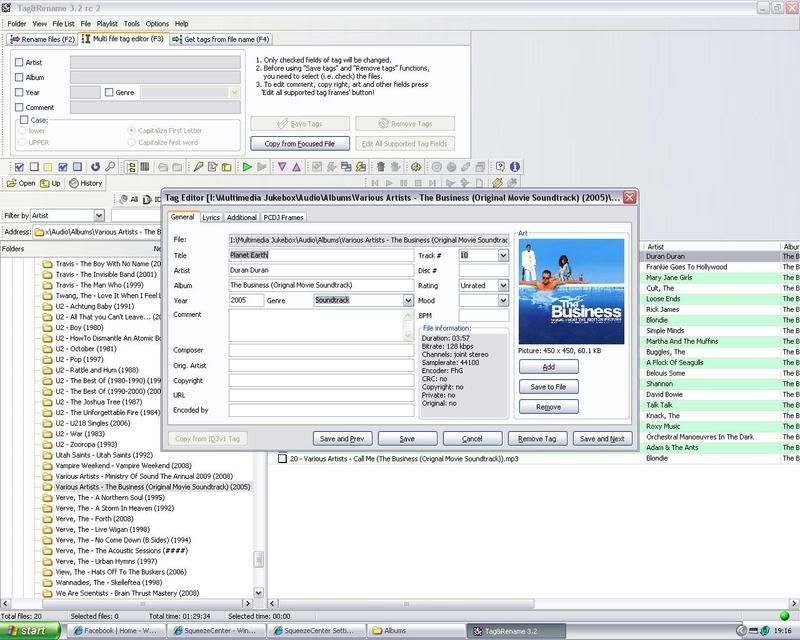Open the Filter by Artist dropdown
This screenshot has width=800, height=640.
point(98,215)
